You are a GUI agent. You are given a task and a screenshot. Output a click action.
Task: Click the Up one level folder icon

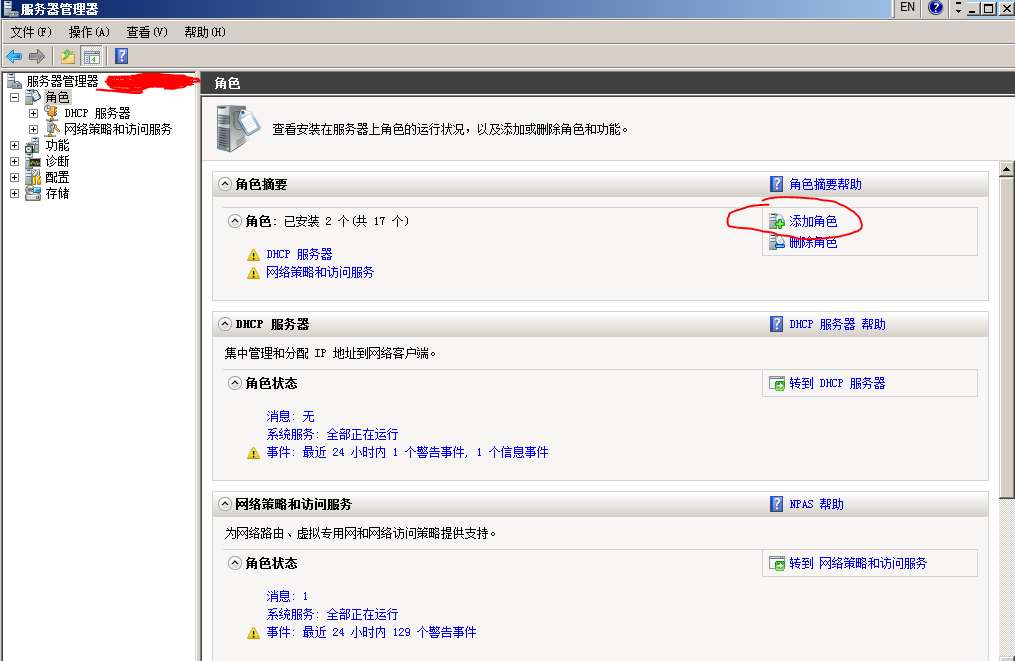pyautogui.click(x=67, y=56)
